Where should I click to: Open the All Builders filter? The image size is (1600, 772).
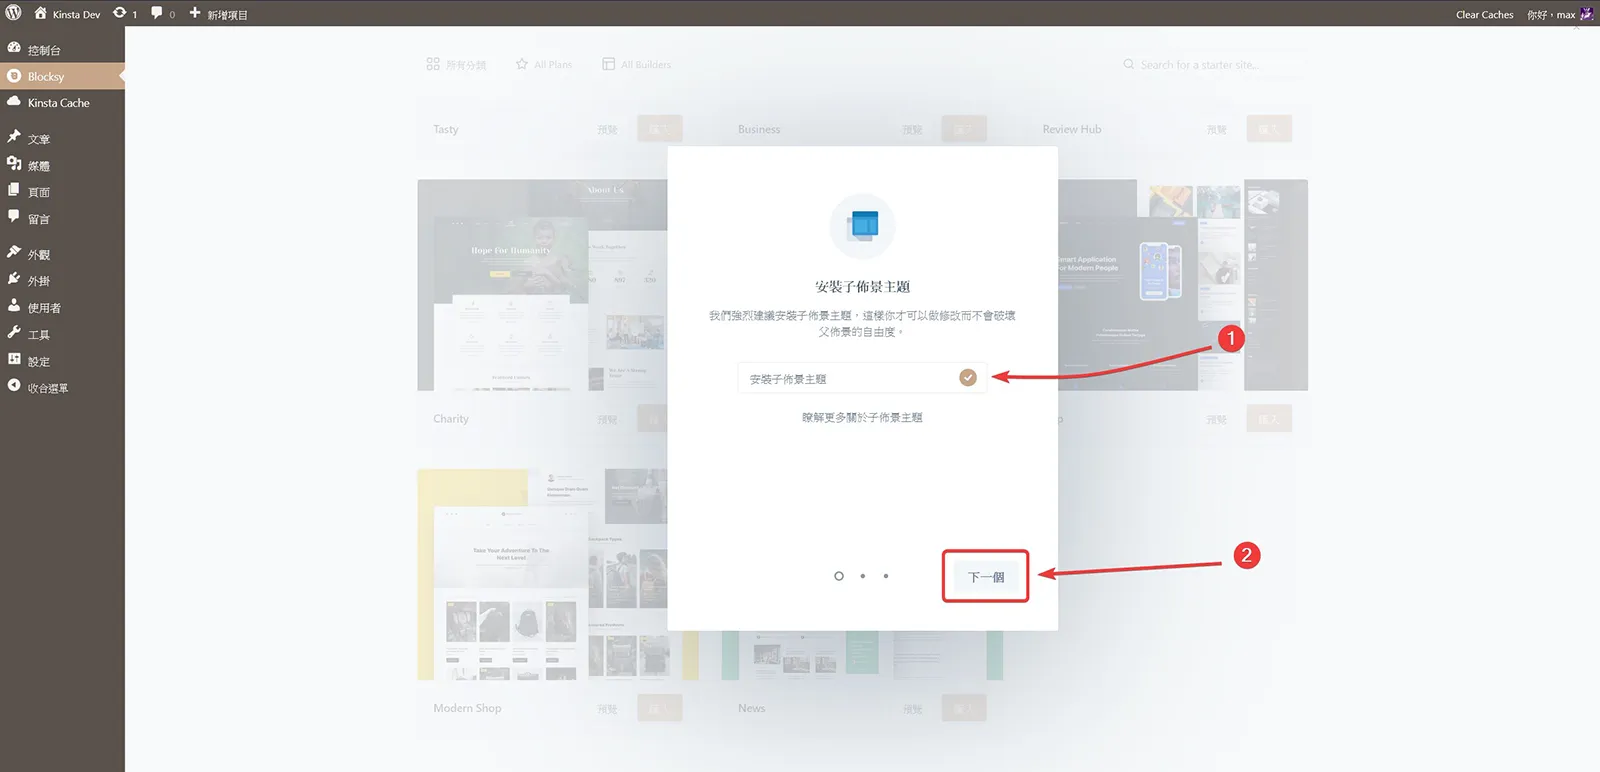[x=637, y=64]
